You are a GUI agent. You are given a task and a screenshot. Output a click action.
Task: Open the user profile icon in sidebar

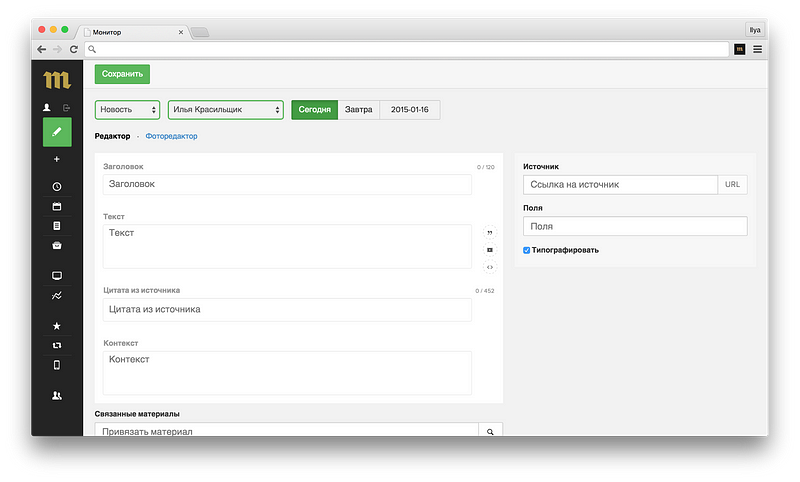[47, 107]
